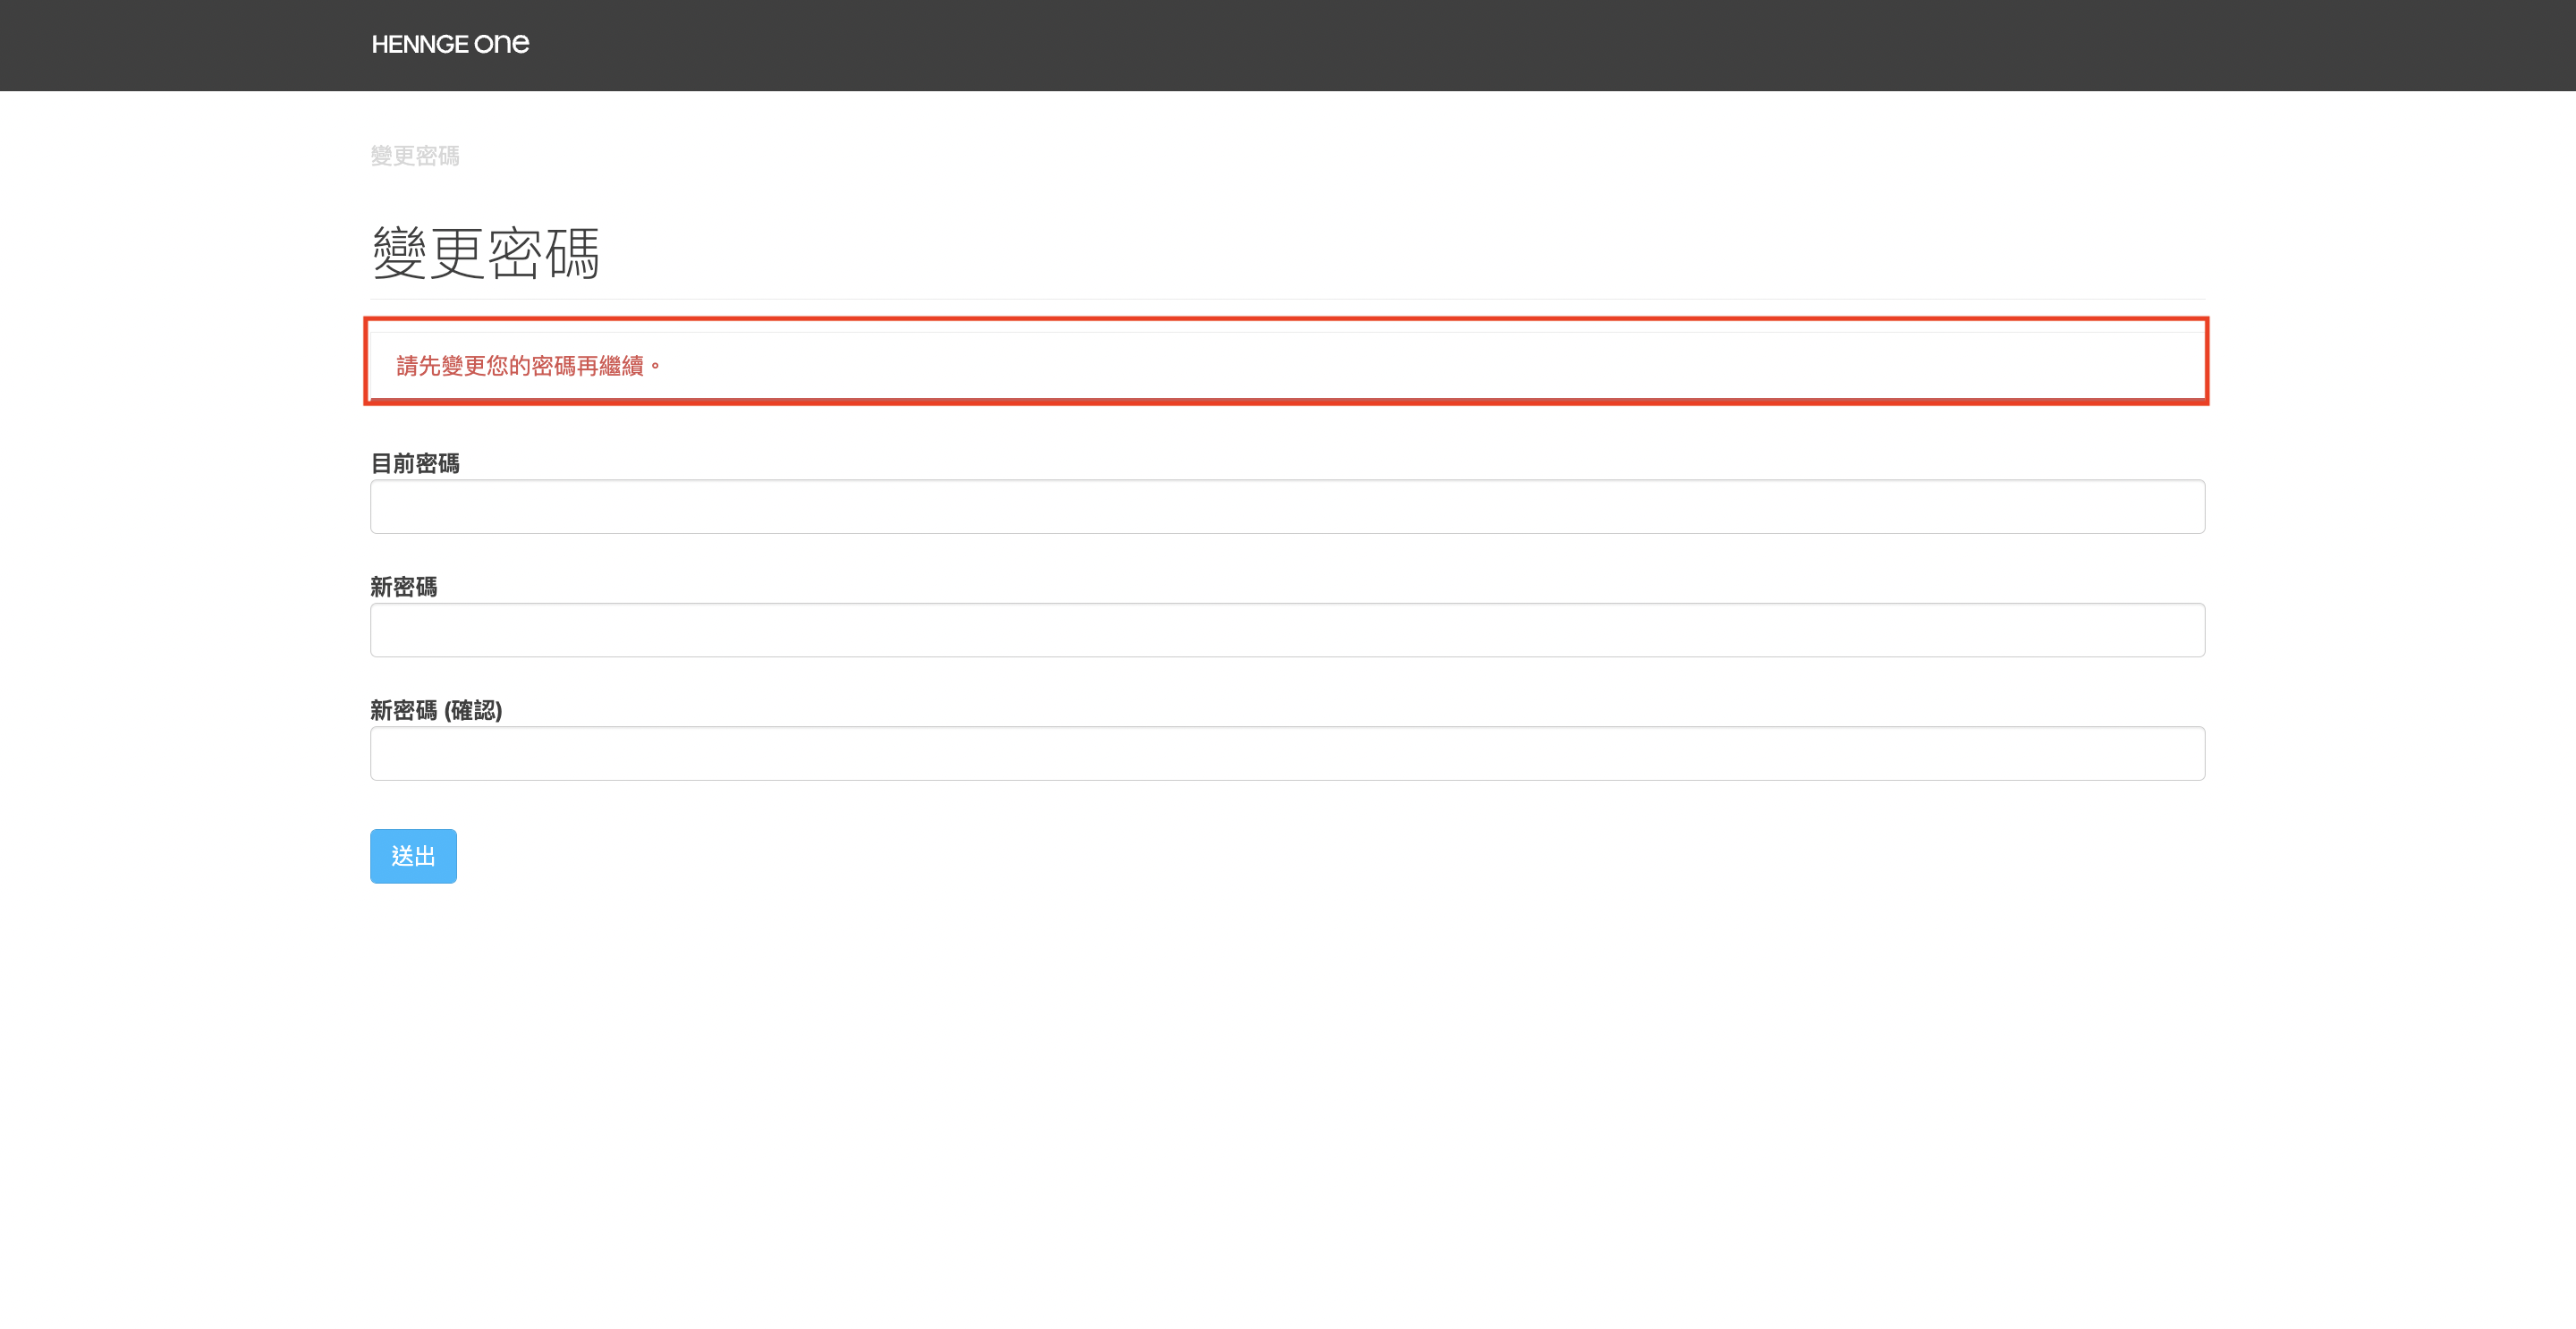Screen dimensions: 2576x1329
Task: Click the HENNGE One logo
Action: [x=450, y=44]
